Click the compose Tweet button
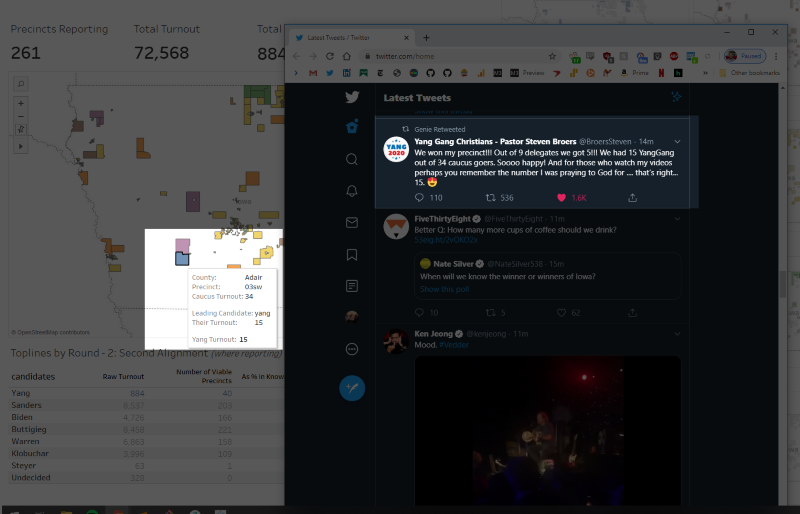This screenshot has height=514, width=800. coord(352,387)
